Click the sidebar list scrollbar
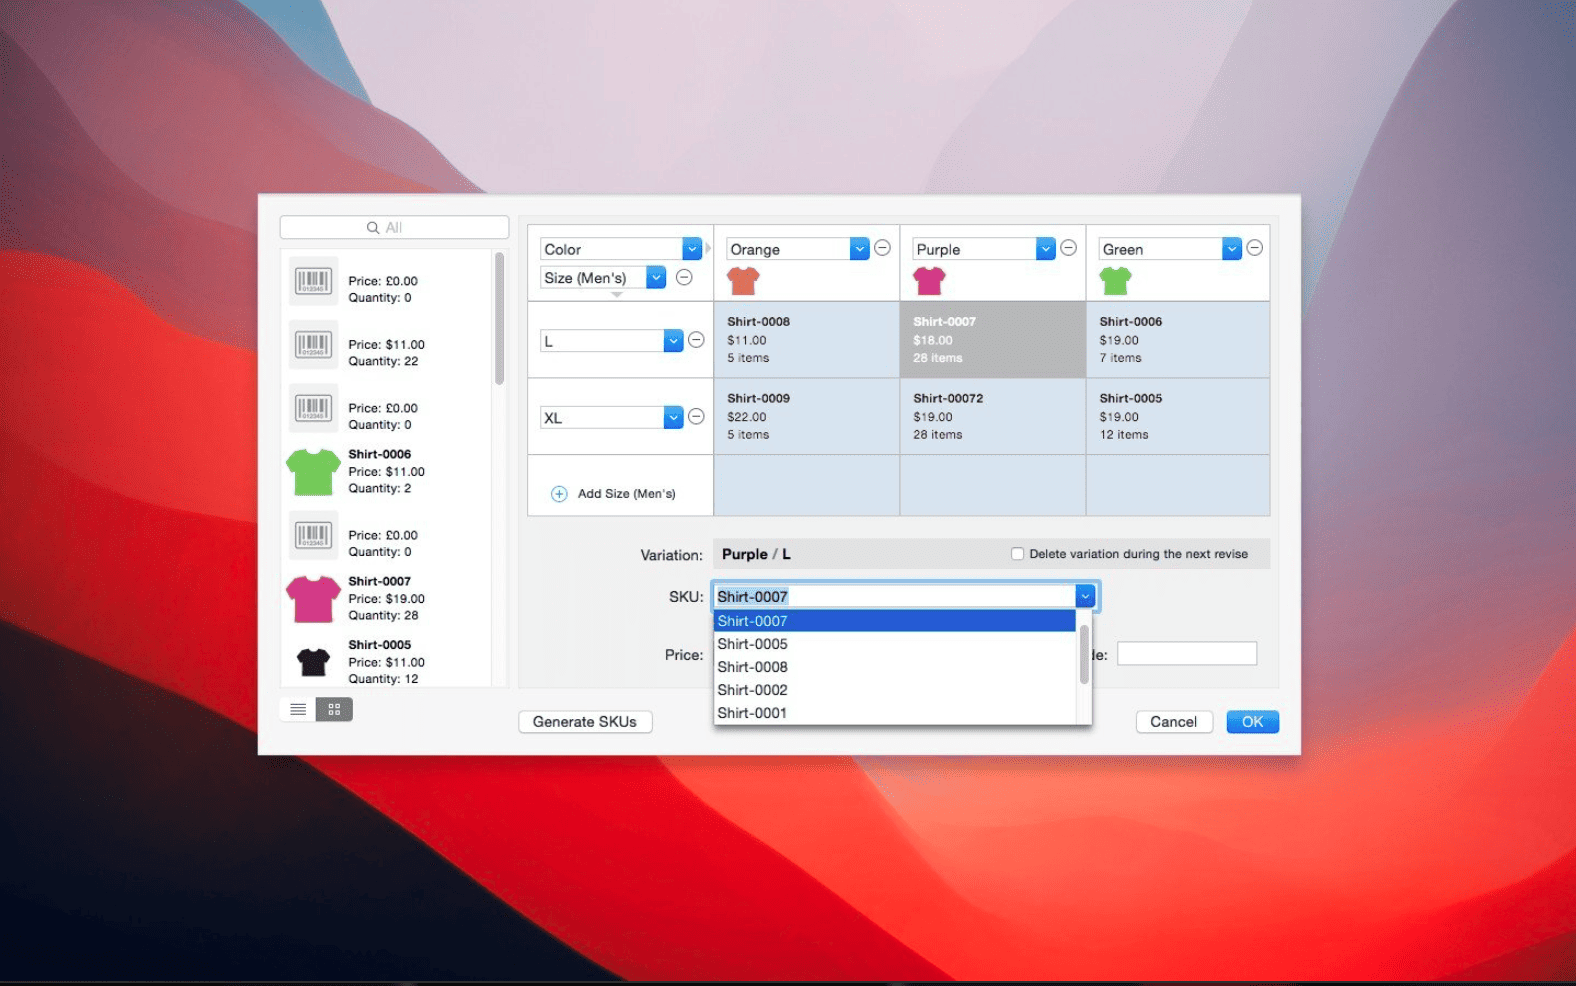1576x986 pixels. coord(499,318)
